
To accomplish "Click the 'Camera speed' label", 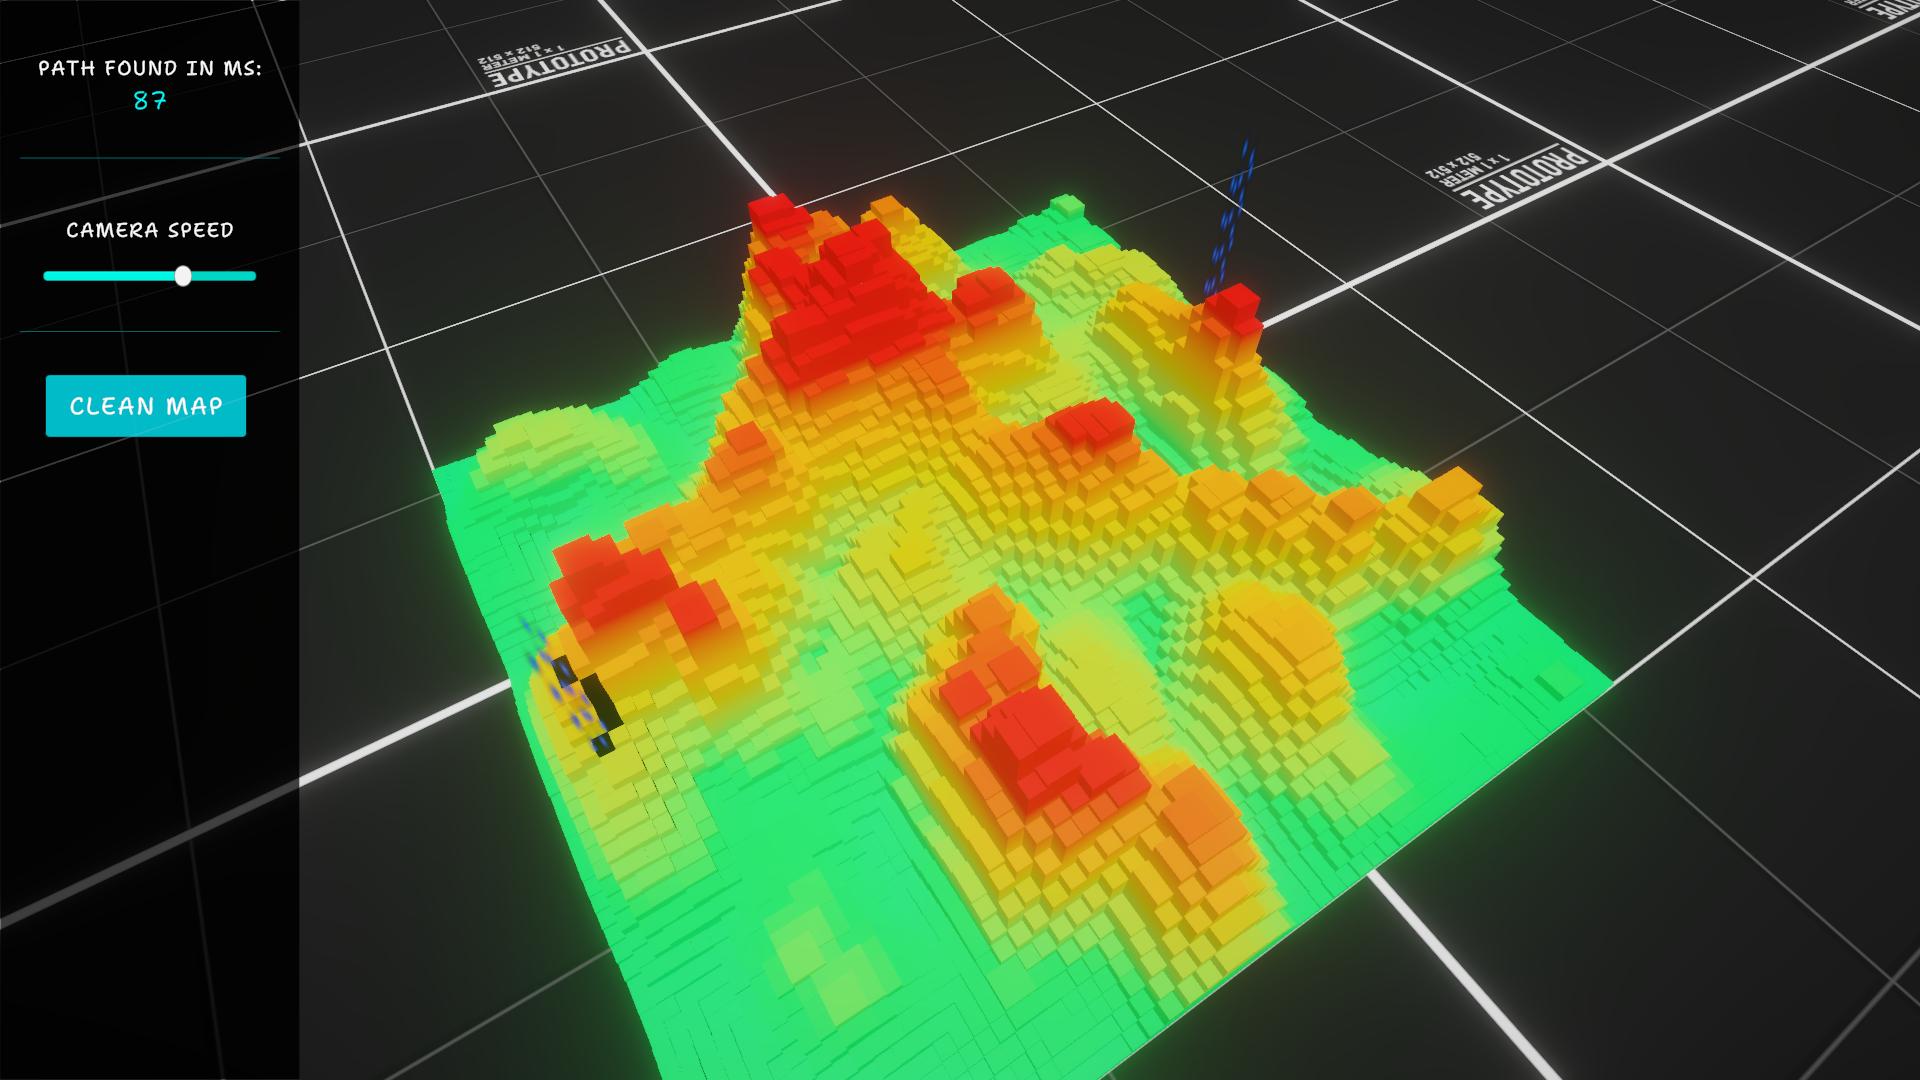I will pos(150,230).
